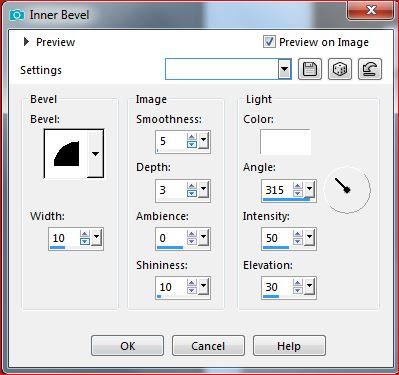This screenshot has width=399, height=375.
Task: Expand the Preview disclosure triangle
Action: (x=26, y=42)
